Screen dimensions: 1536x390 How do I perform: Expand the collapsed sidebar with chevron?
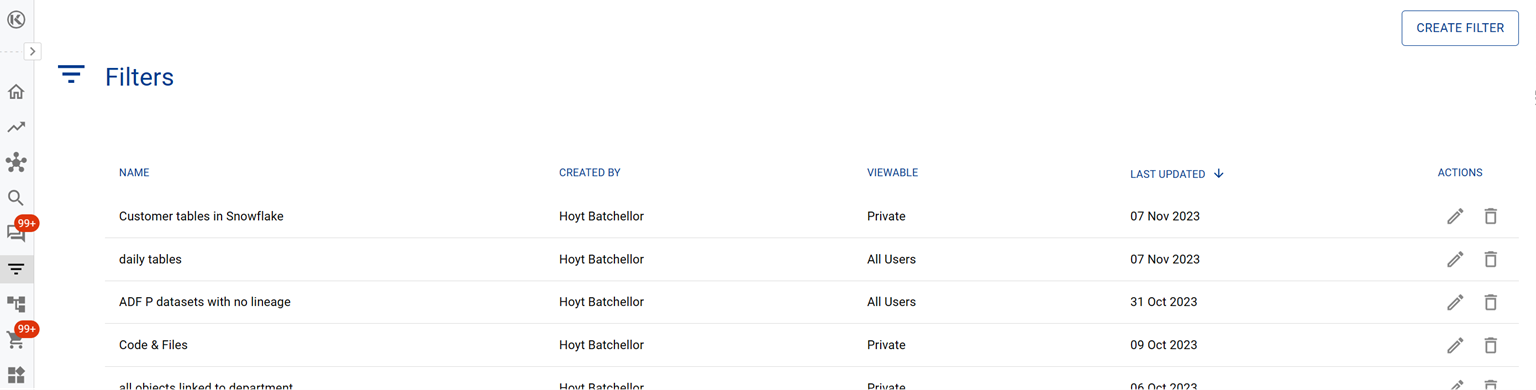(32, 51)
